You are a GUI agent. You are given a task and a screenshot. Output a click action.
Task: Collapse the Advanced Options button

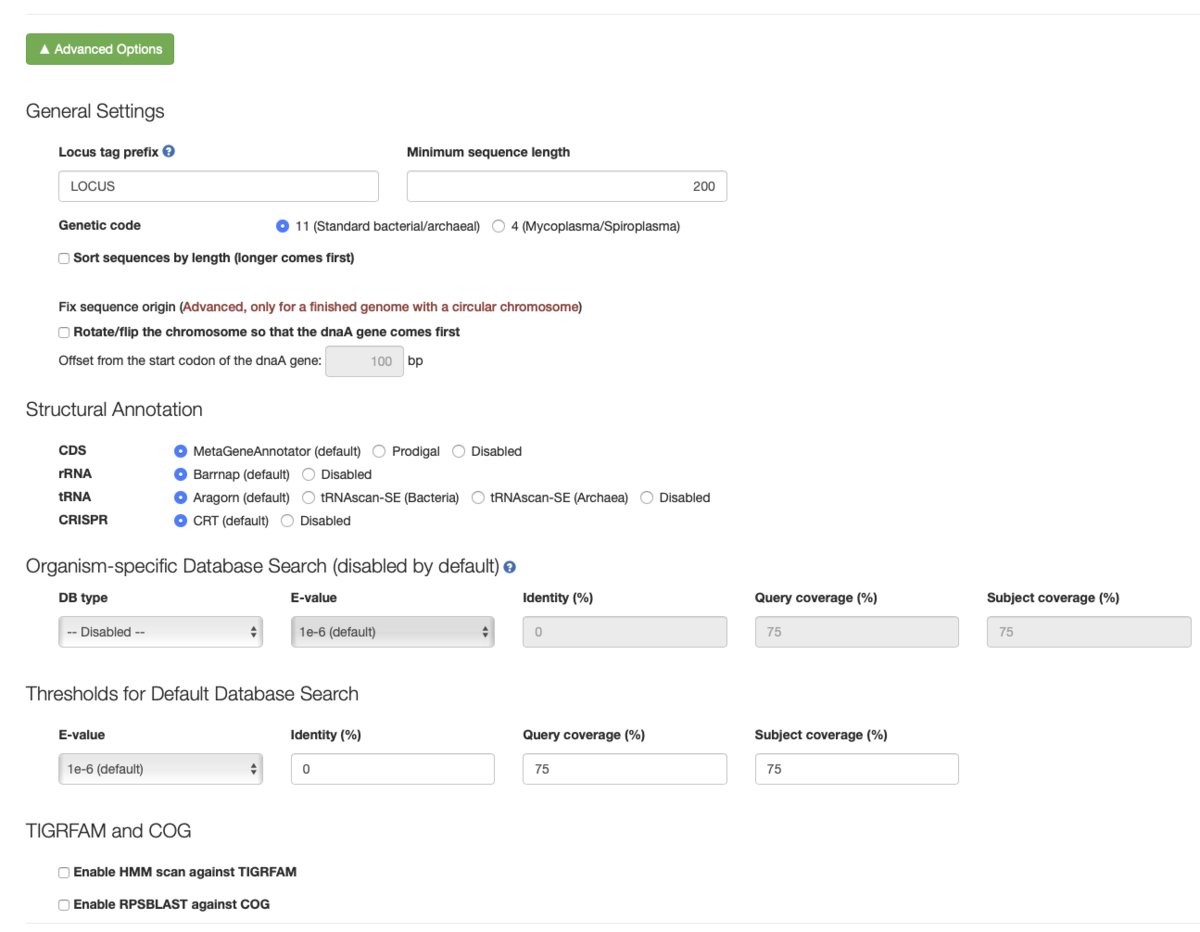click(x=100, y=49)
